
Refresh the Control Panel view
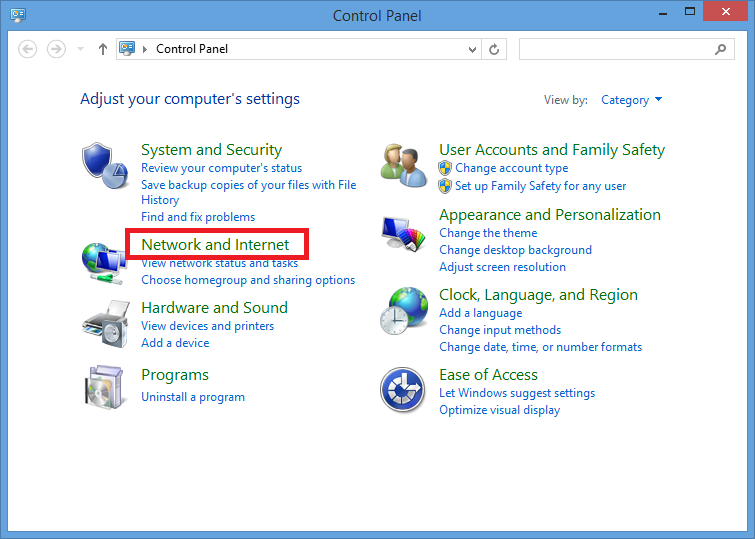click(494, 49)
